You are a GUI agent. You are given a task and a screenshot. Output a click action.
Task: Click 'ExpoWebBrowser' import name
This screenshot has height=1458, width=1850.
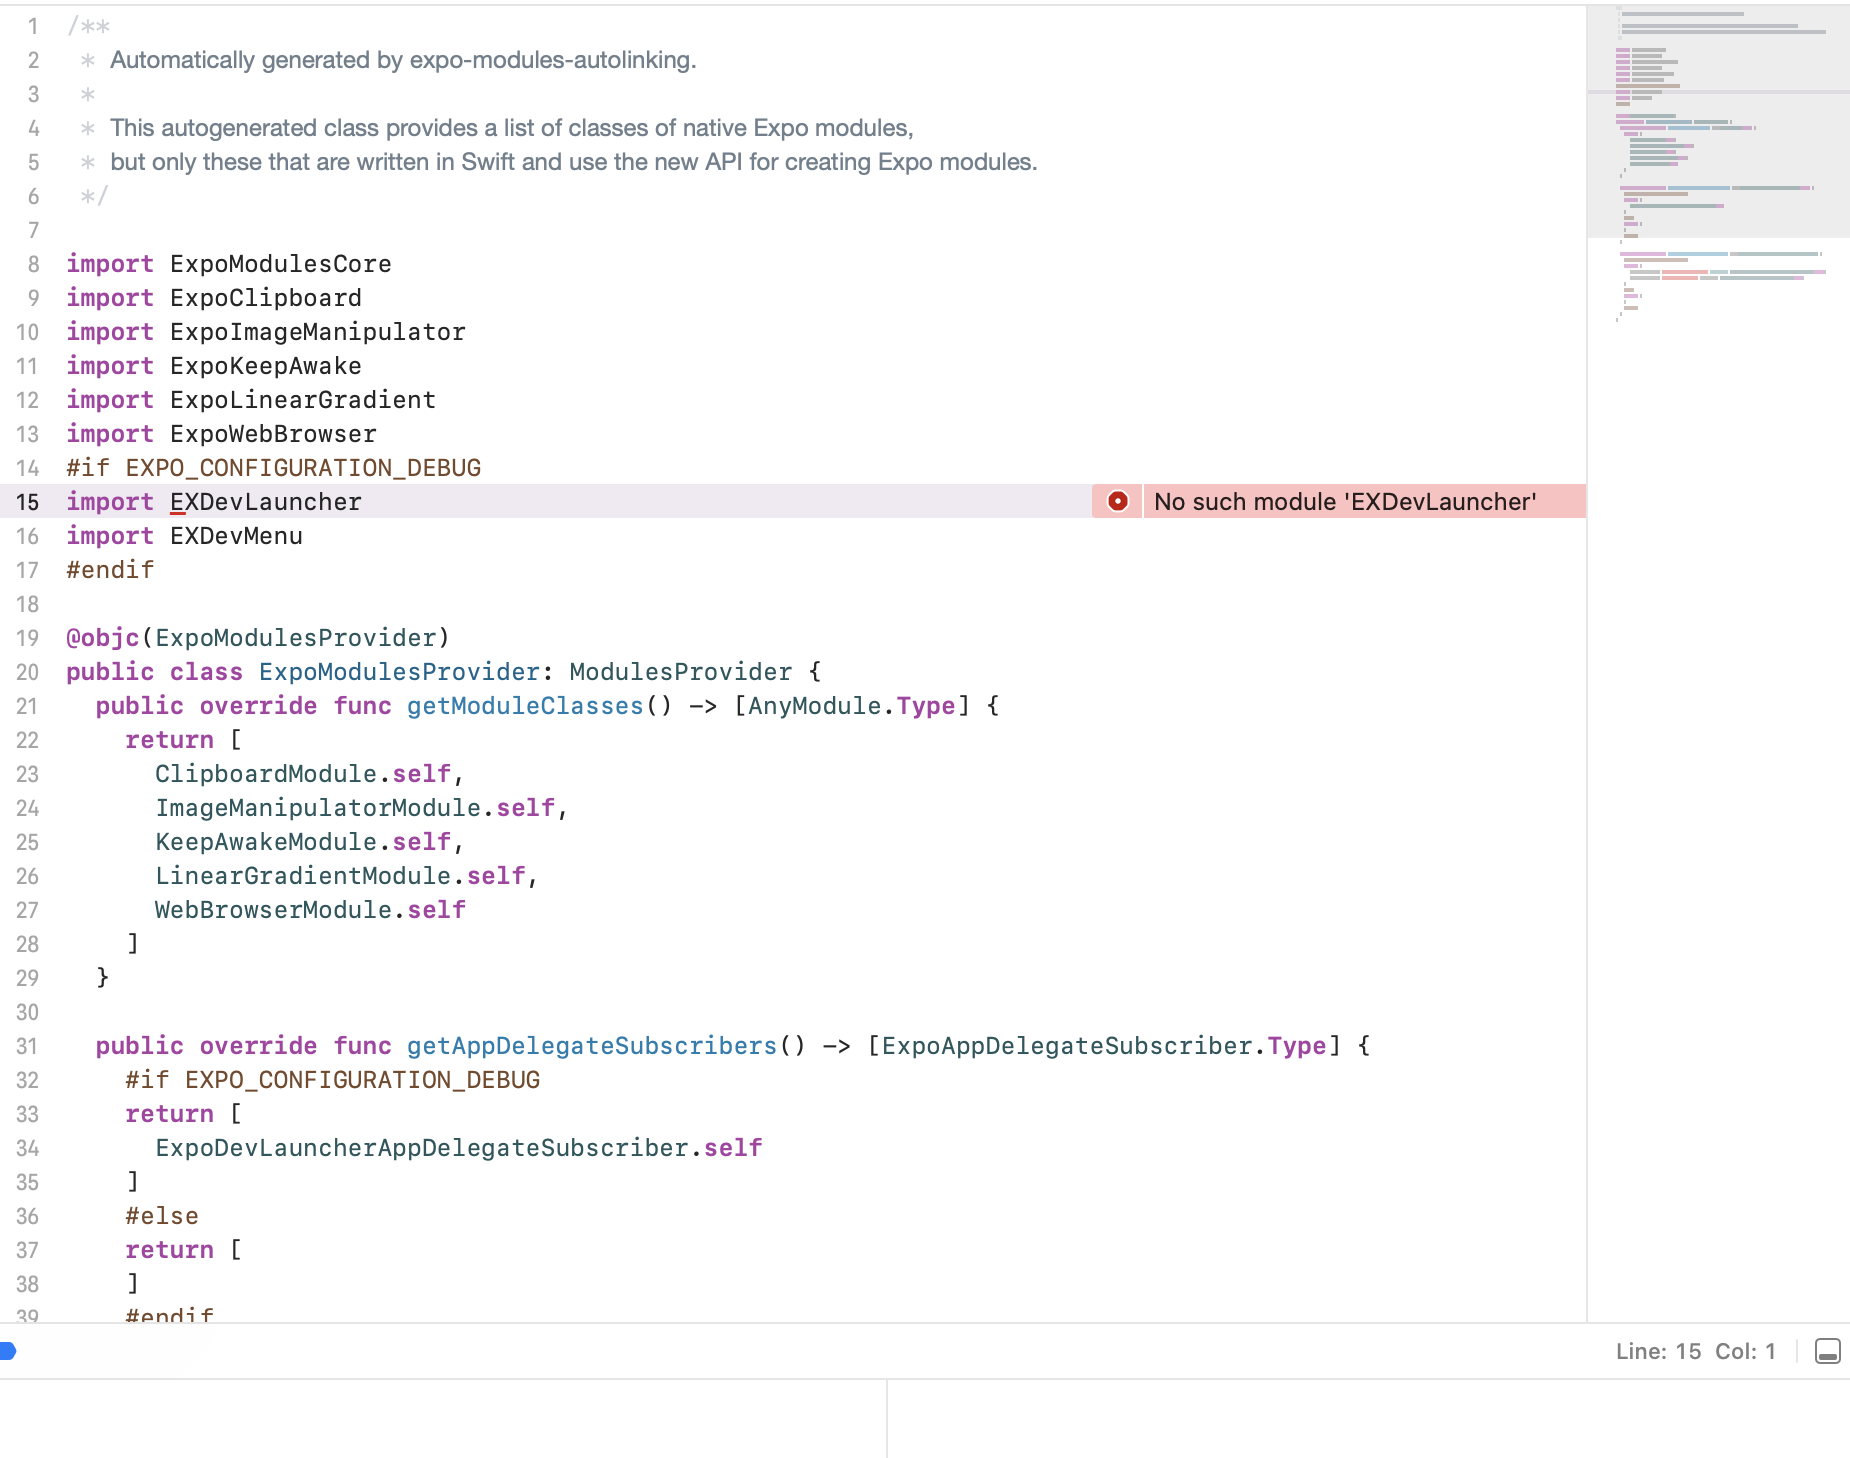[x=273, y=434]
